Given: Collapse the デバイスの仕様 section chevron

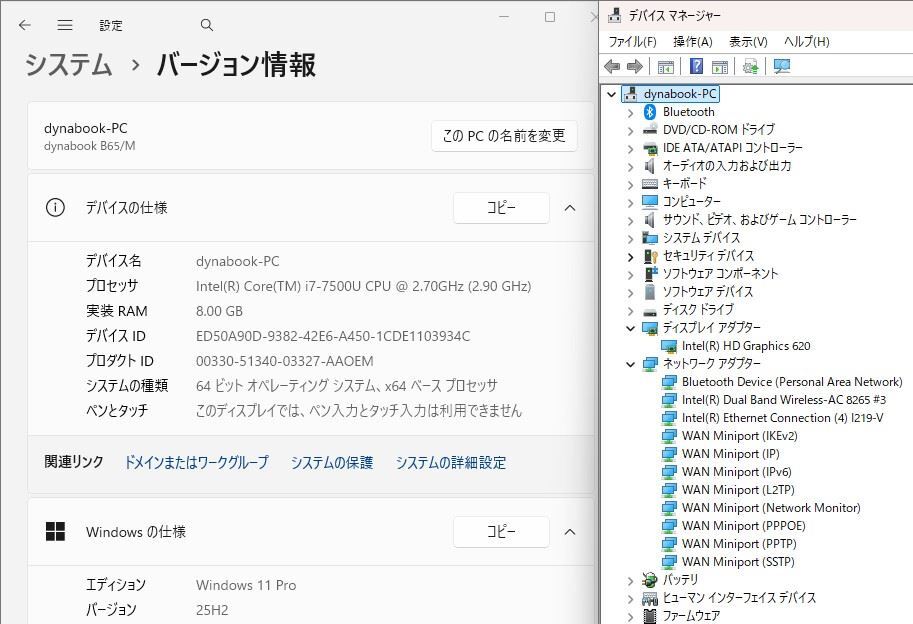Looking at the screenshot, I should 569,208.
